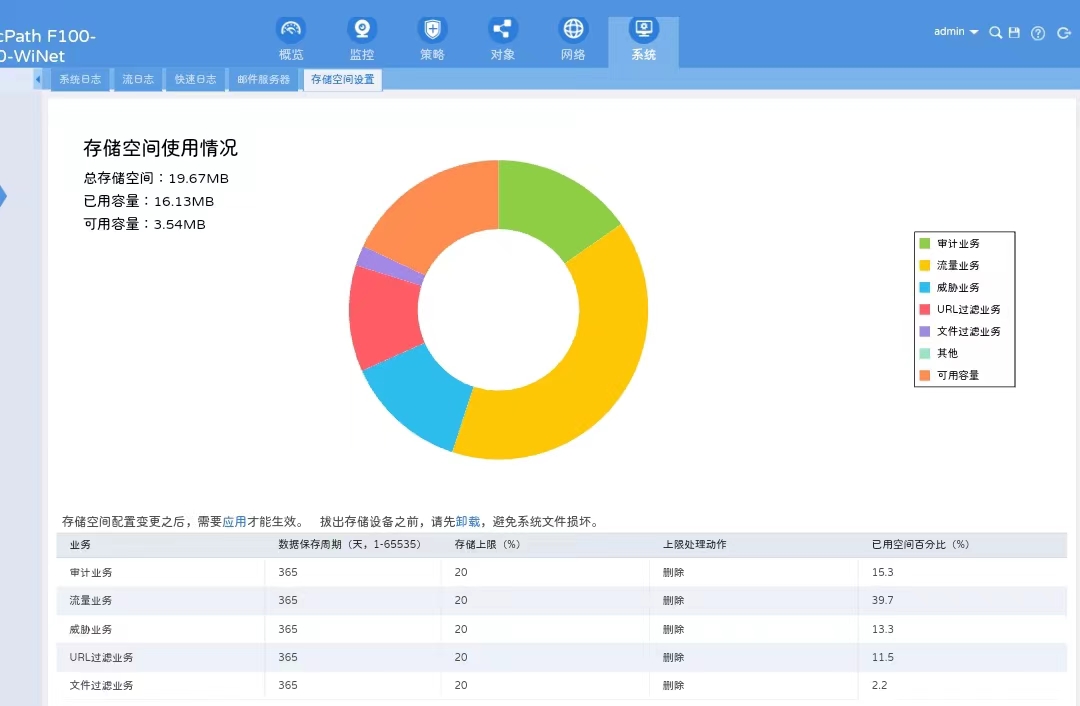Image resolution: width=1080 pixels, height=706 pixels.
Task: Toggle the 流量业务 legend color swatch
Action: 924,265
